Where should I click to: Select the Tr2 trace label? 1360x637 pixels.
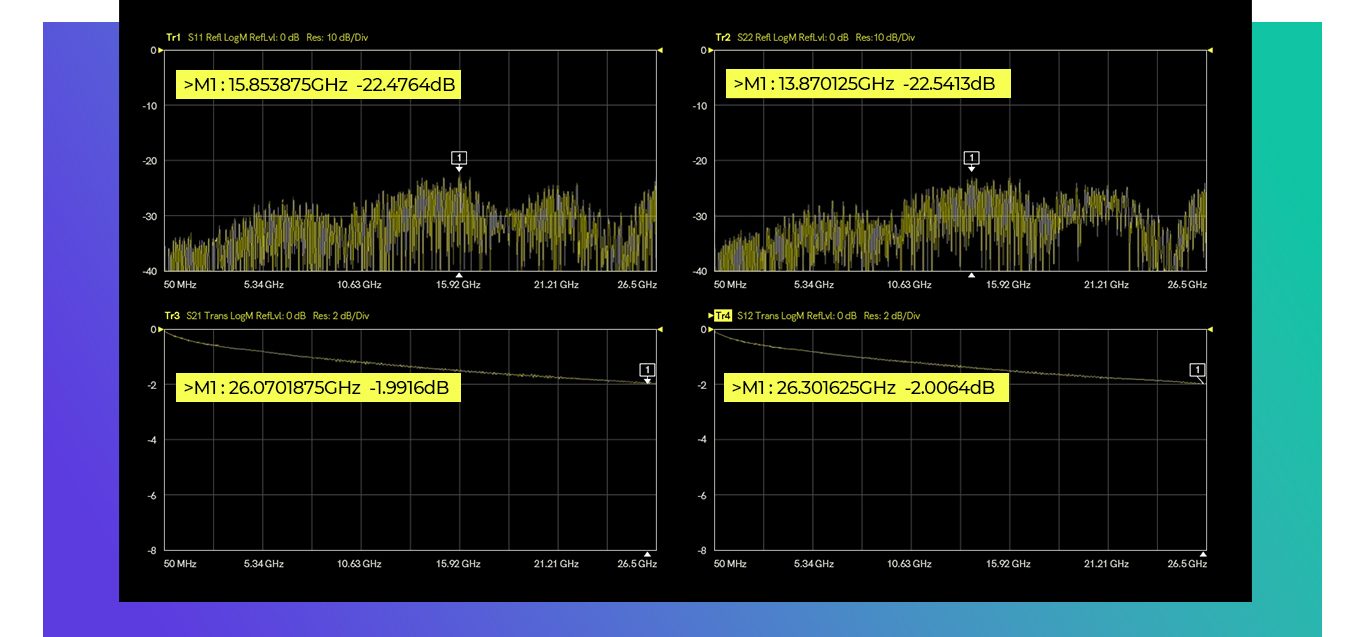tap(723, 37)
